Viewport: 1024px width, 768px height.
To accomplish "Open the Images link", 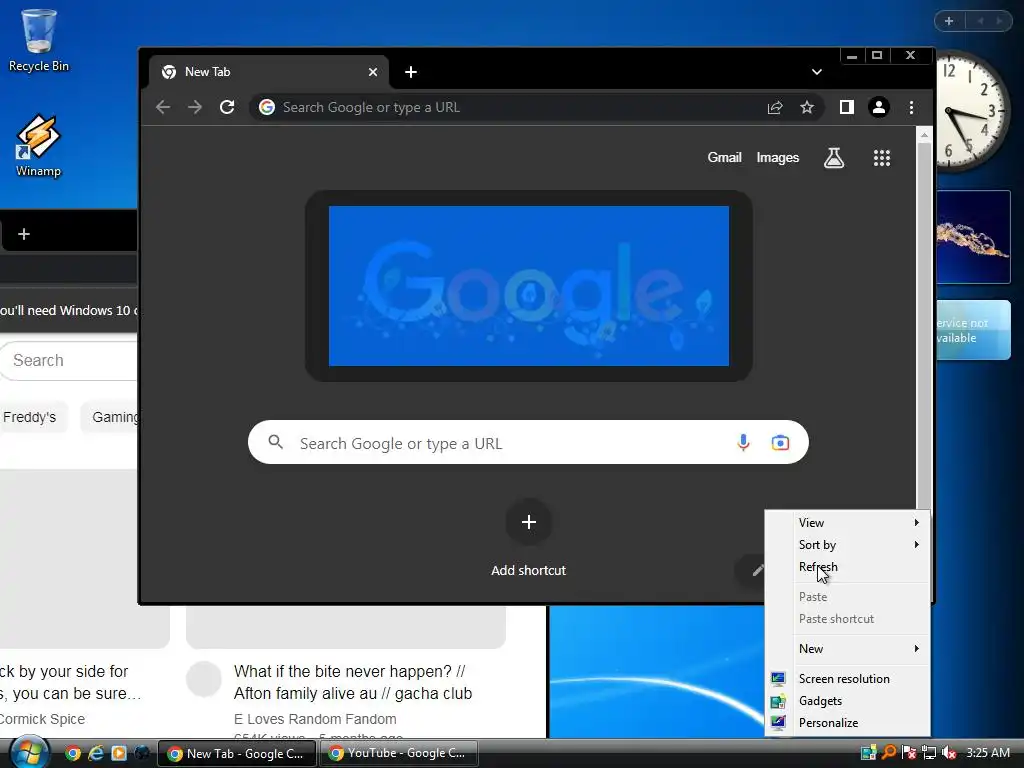I will [x=778, y=157].
